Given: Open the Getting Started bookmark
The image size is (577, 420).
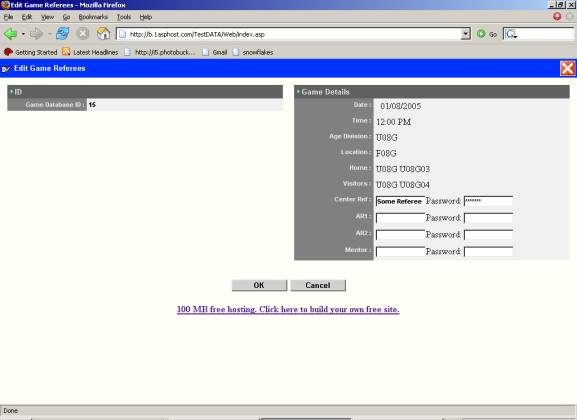Looking at the screenshot, I should point(31,52).
